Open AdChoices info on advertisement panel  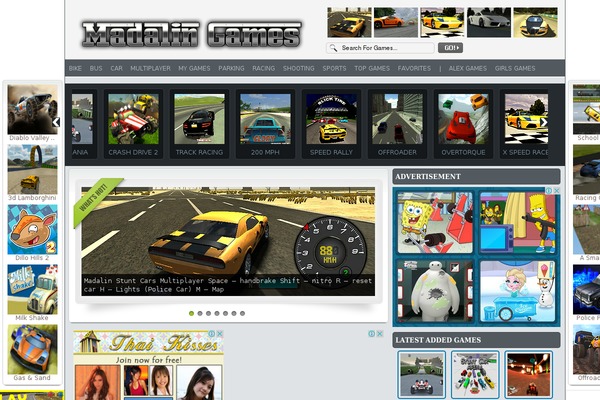[549, 191]
